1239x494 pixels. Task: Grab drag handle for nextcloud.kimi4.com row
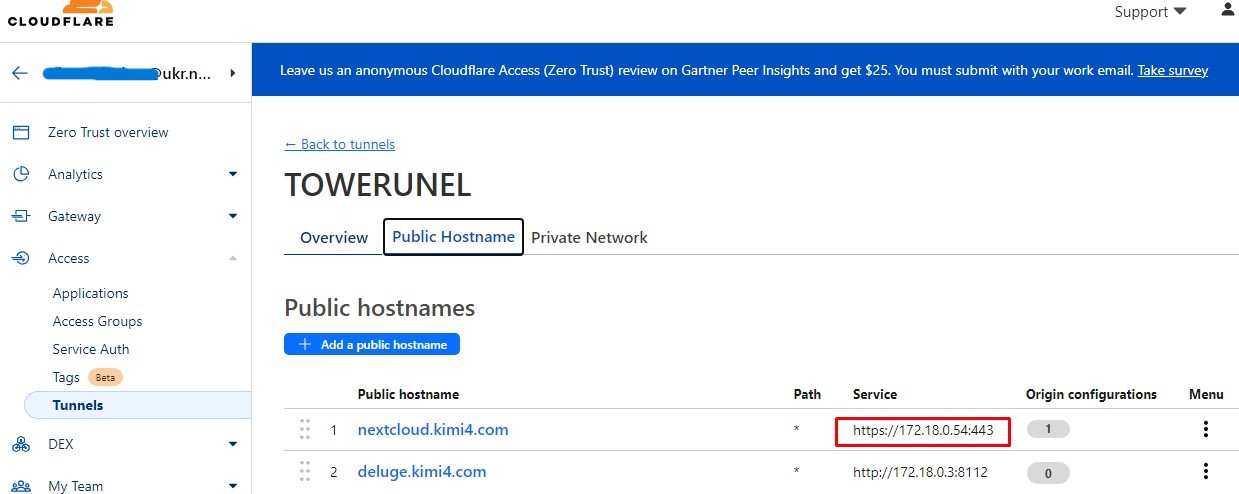[305, 430]
